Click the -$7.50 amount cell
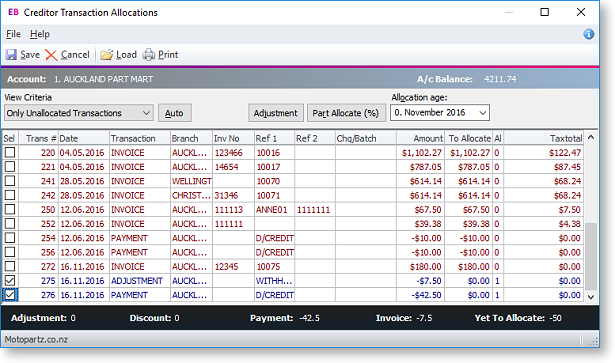This screenshot has width=615, height=363. coord(420,281)
